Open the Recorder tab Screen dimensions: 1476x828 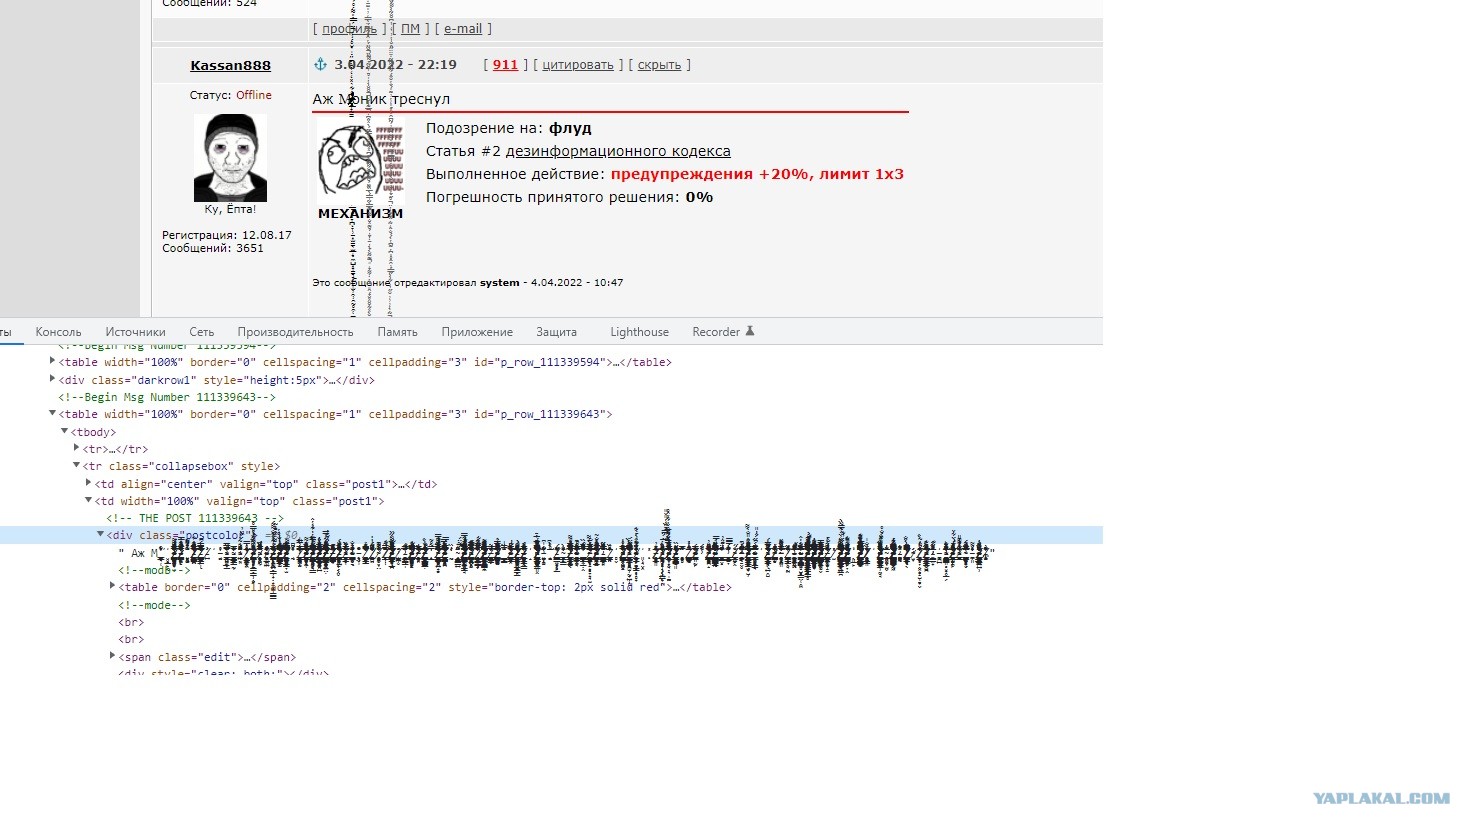716,332
